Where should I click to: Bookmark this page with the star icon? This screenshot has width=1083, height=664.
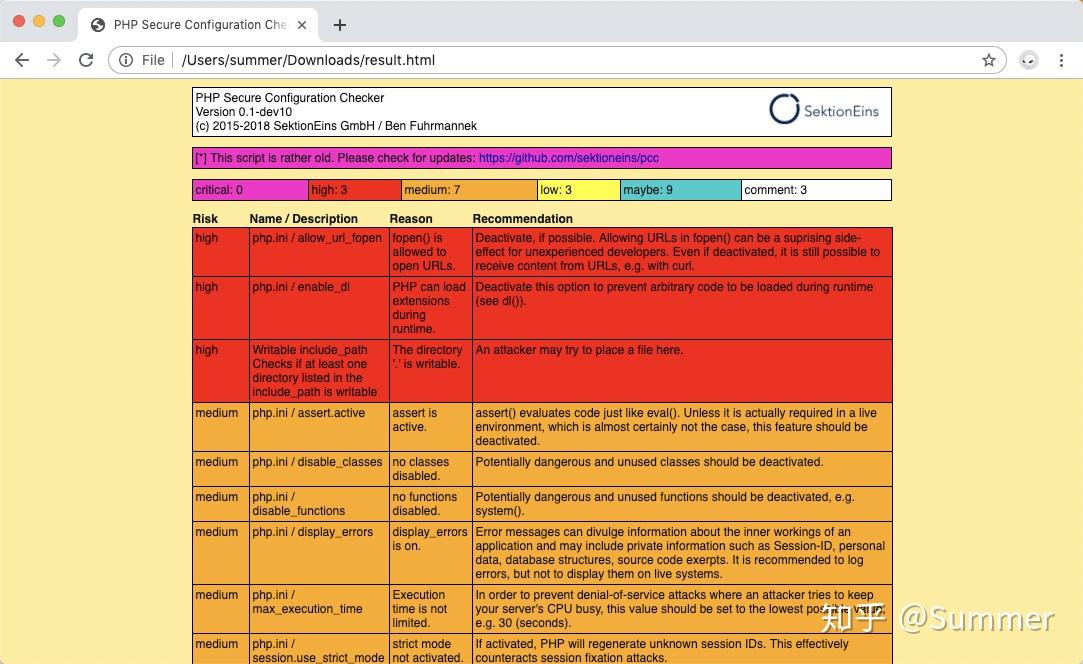coord(988,60)
